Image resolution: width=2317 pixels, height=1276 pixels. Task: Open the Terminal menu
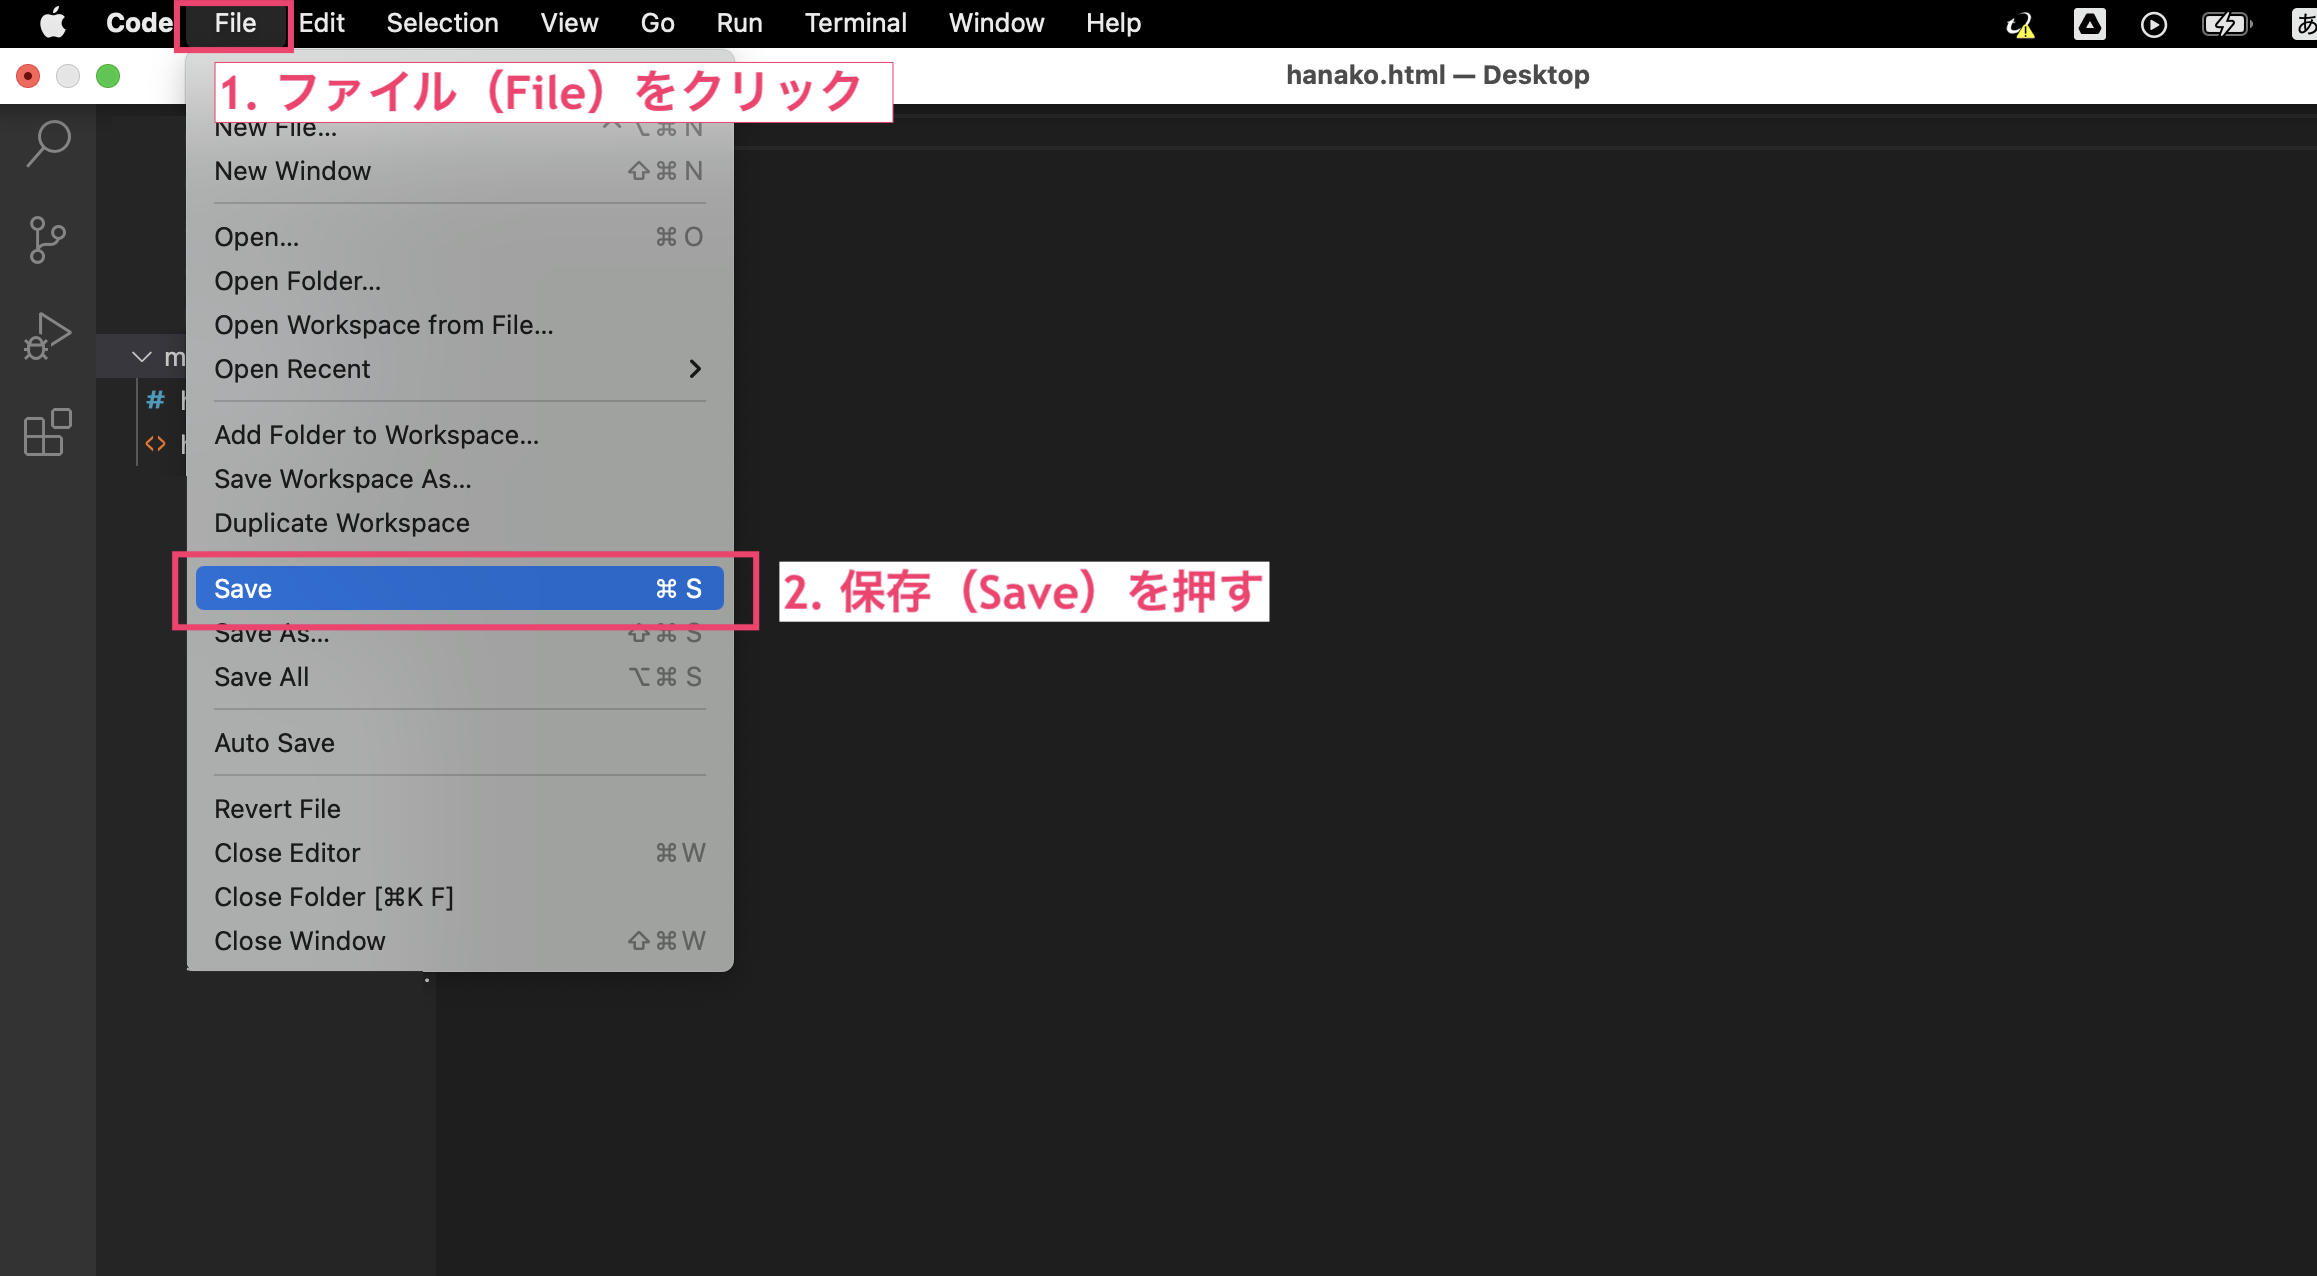pyautogui.click(x=855, y=23)
